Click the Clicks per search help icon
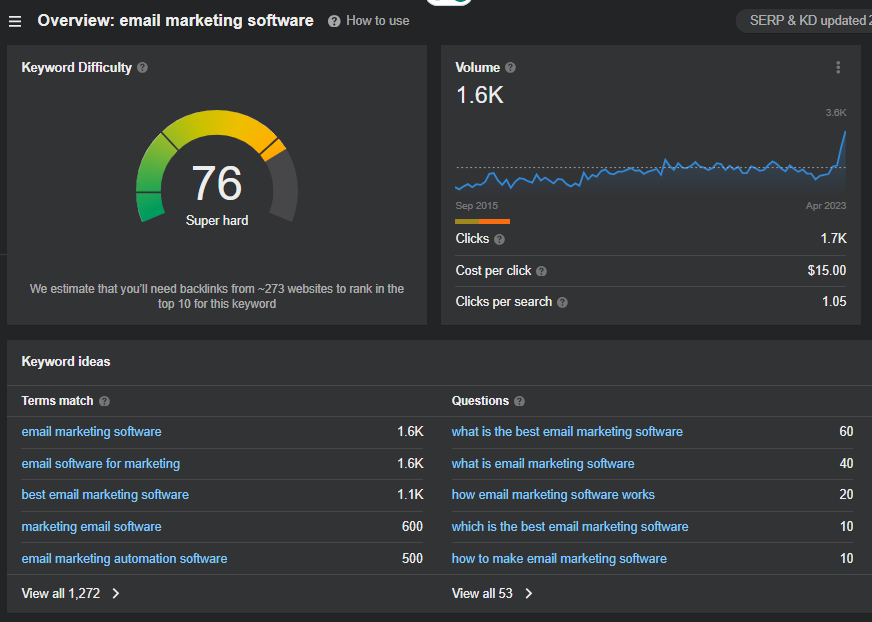Viewport: 872px width, 622px height. coord(562,302)
